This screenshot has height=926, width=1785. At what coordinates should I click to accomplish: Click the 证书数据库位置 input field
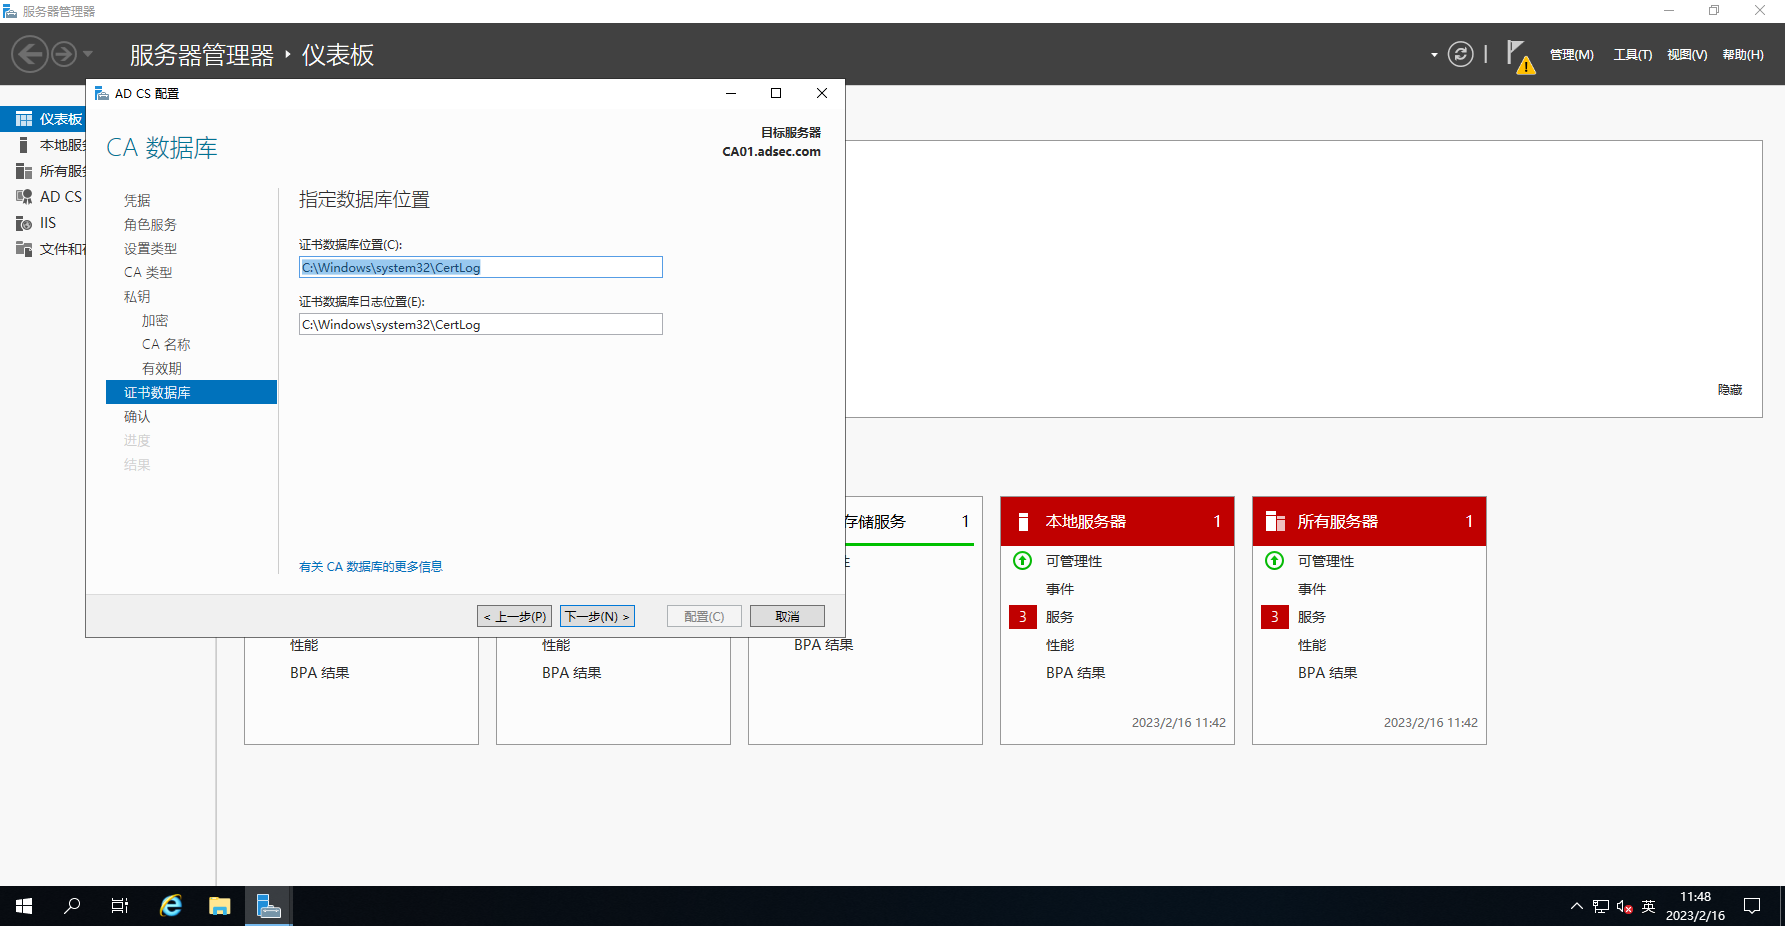coord(480,267)
